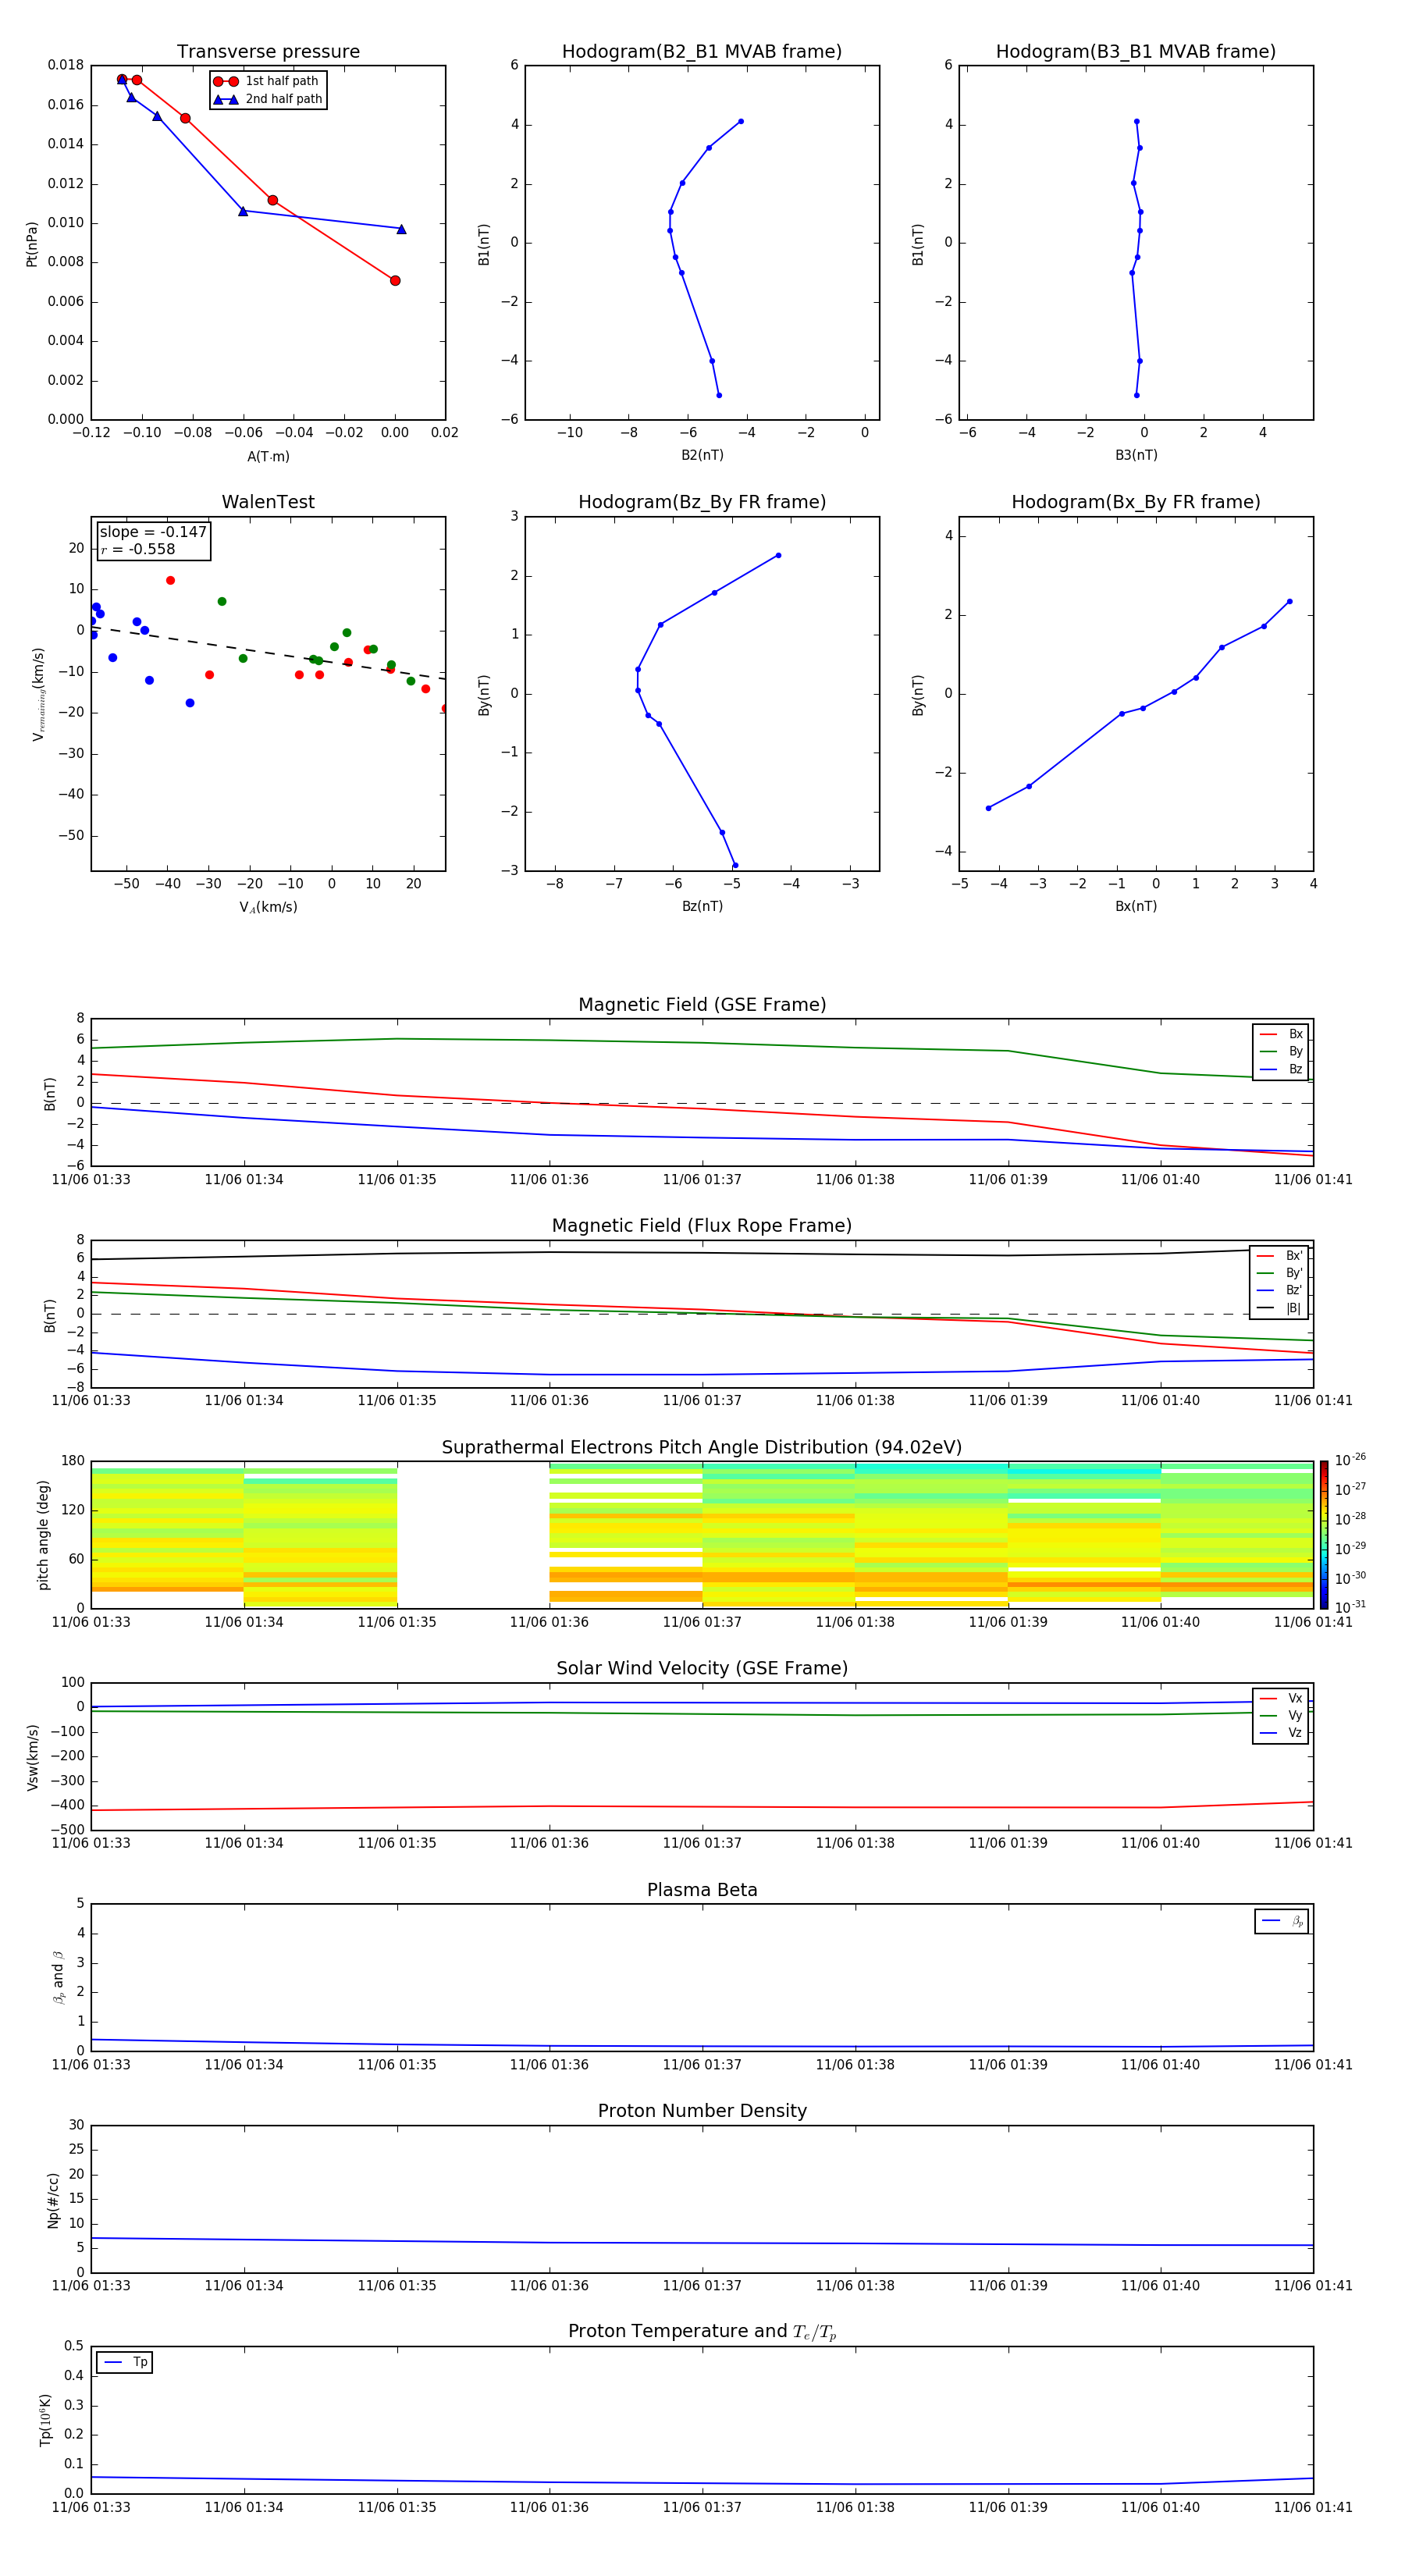The height and width of the screenshot is (2576, 1405).
Task: Click the 'Proton Temperature and Te/Tp' title
Action: (x=702, y=2331)
